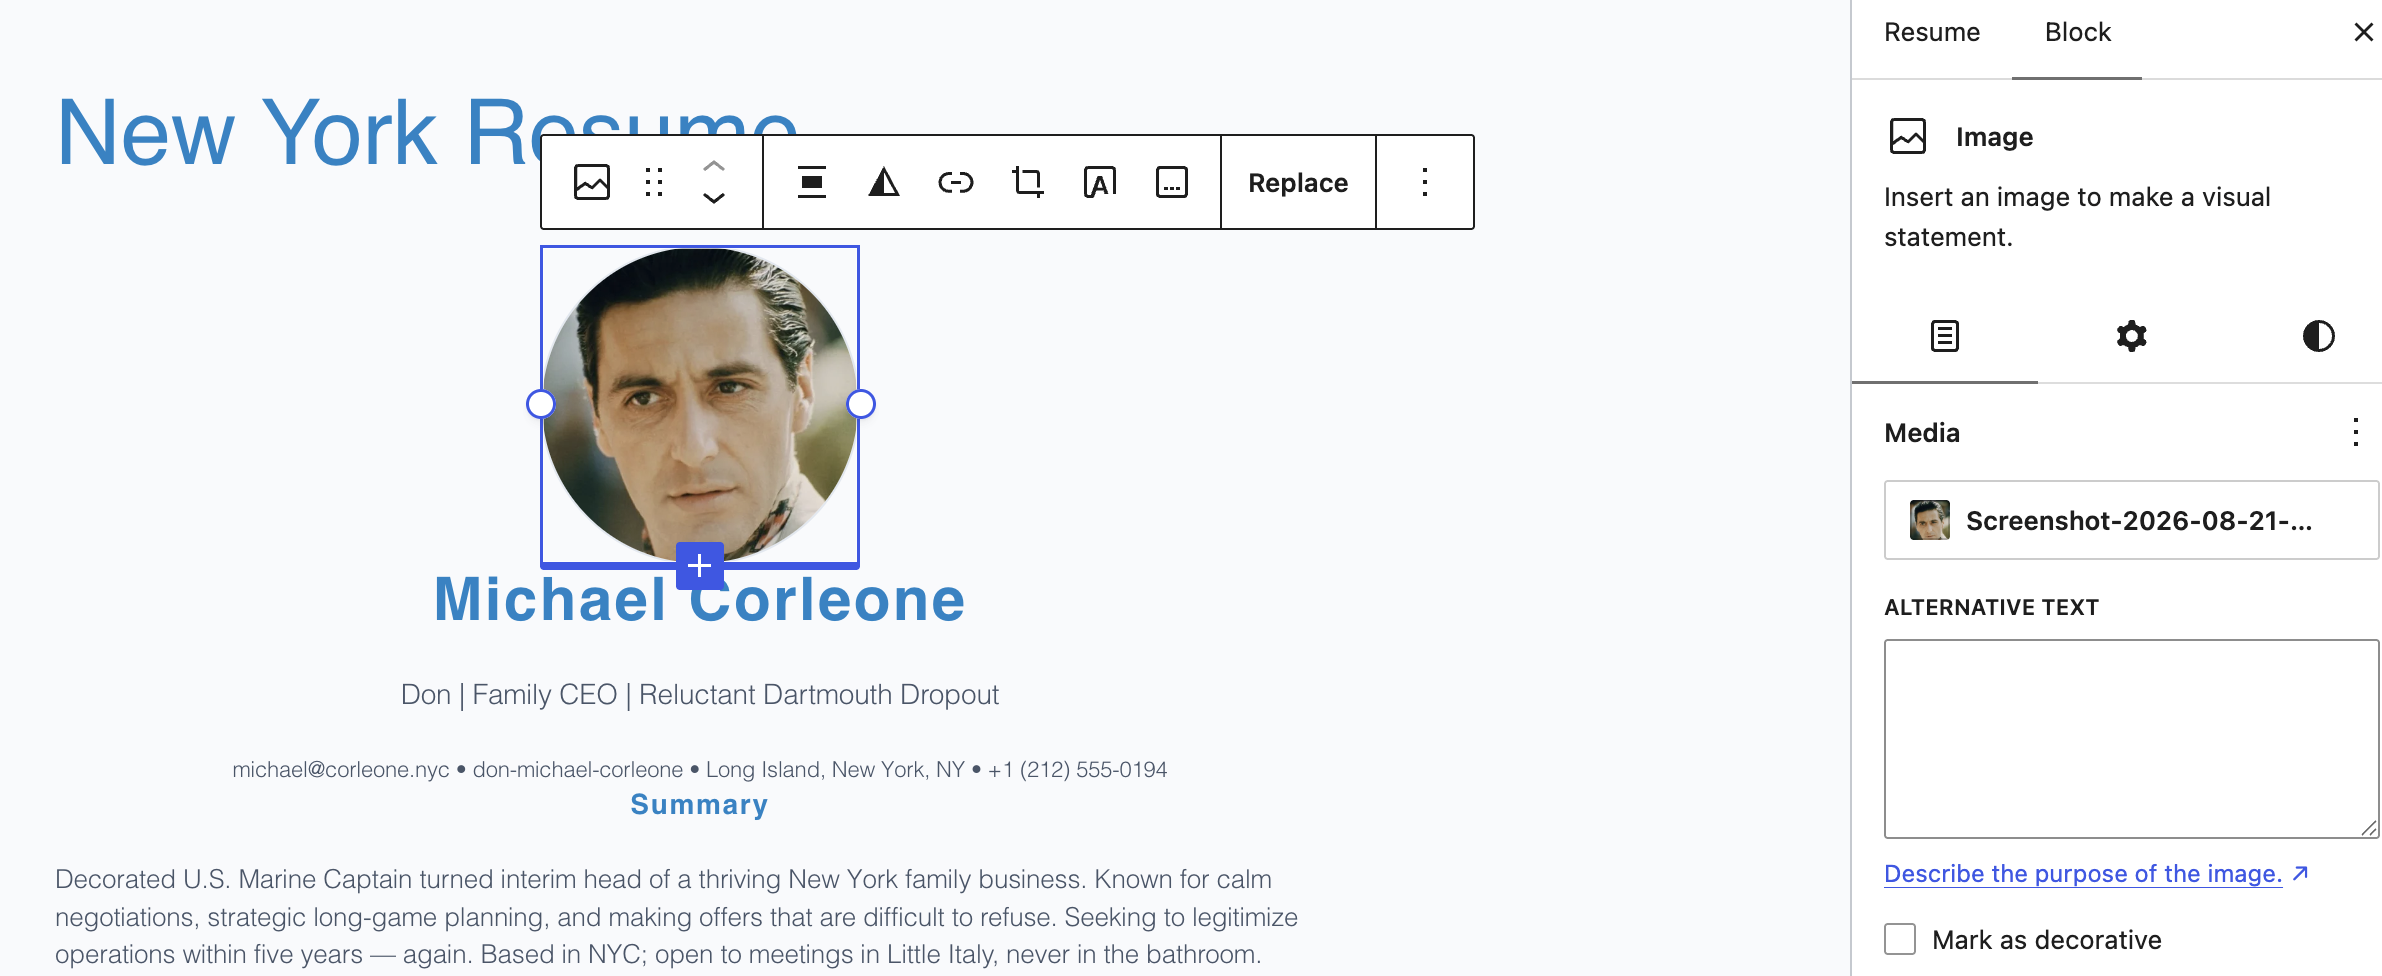Open the align options in block toolbar

pos(812,182)
